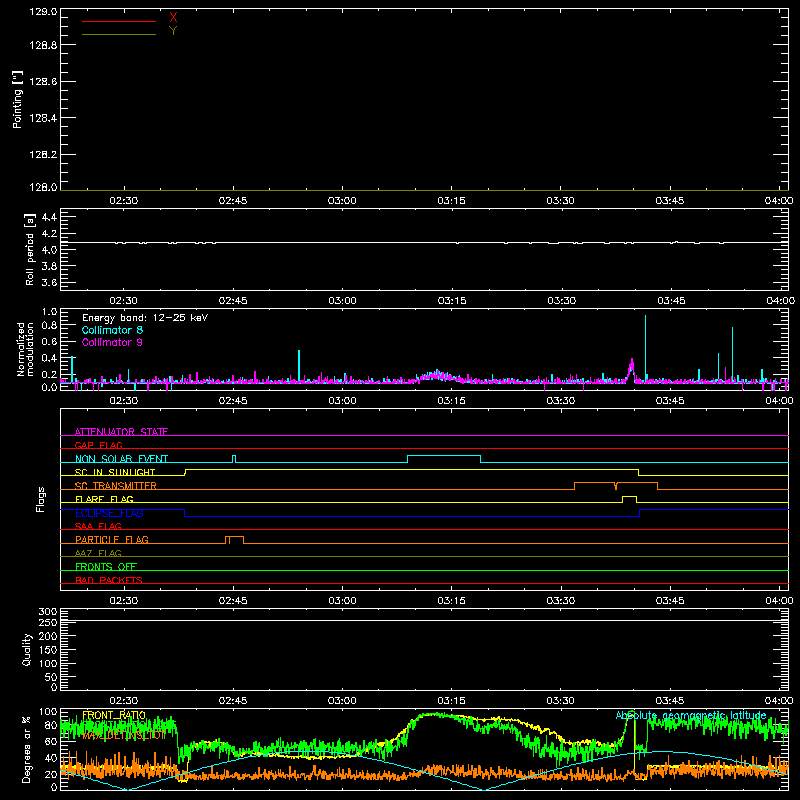Click the narrow NON_SOLAR_EVENT pulse near 02:45
The width and height of the screenshot is (800, 800).
(x=234, y=458)
